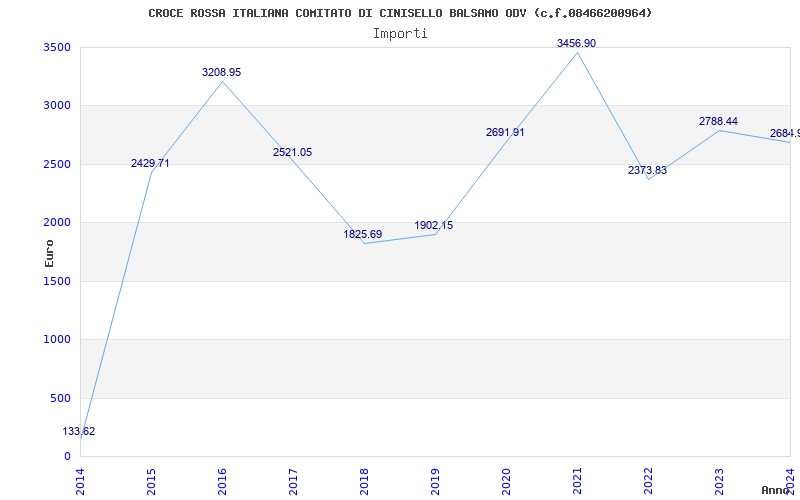Click the data label 1825.69

[363, 234]
